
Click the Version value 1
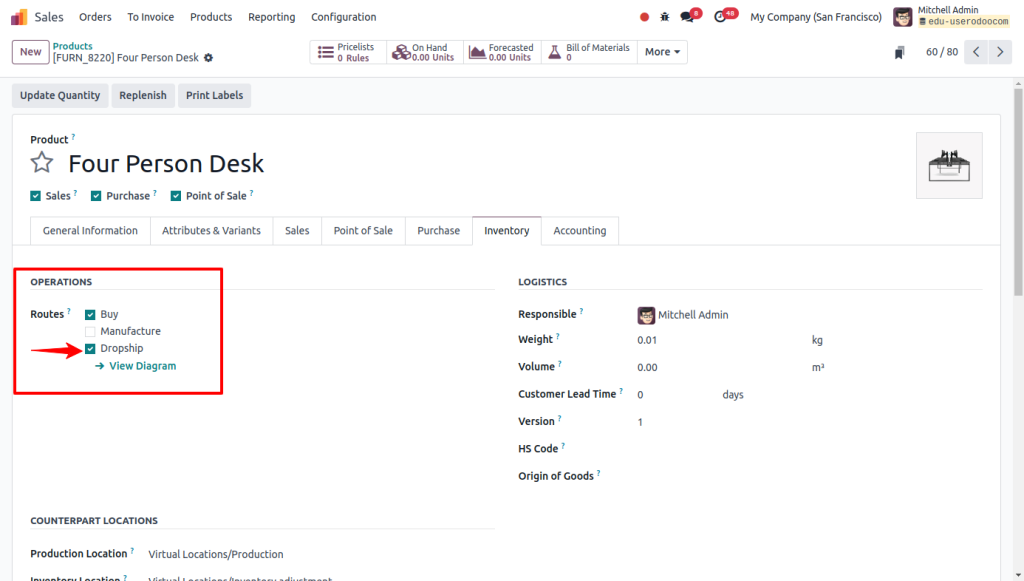point(640,422)
